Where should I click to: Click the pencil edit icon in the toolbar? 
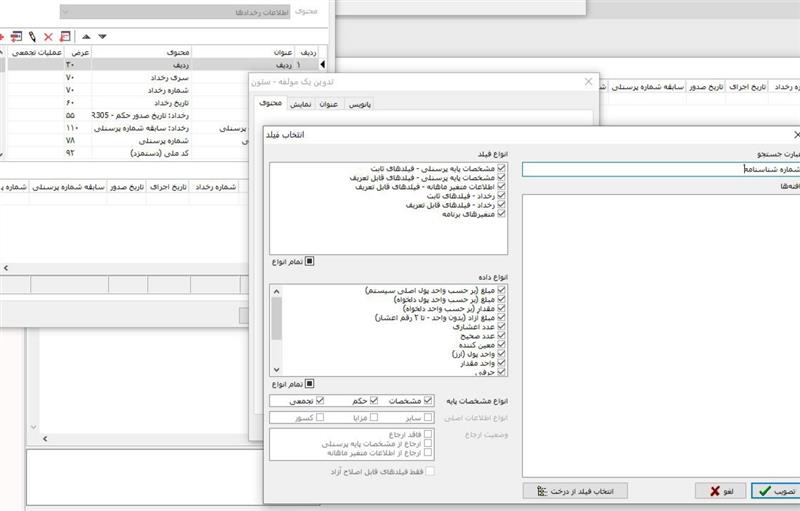pos(32,37)
